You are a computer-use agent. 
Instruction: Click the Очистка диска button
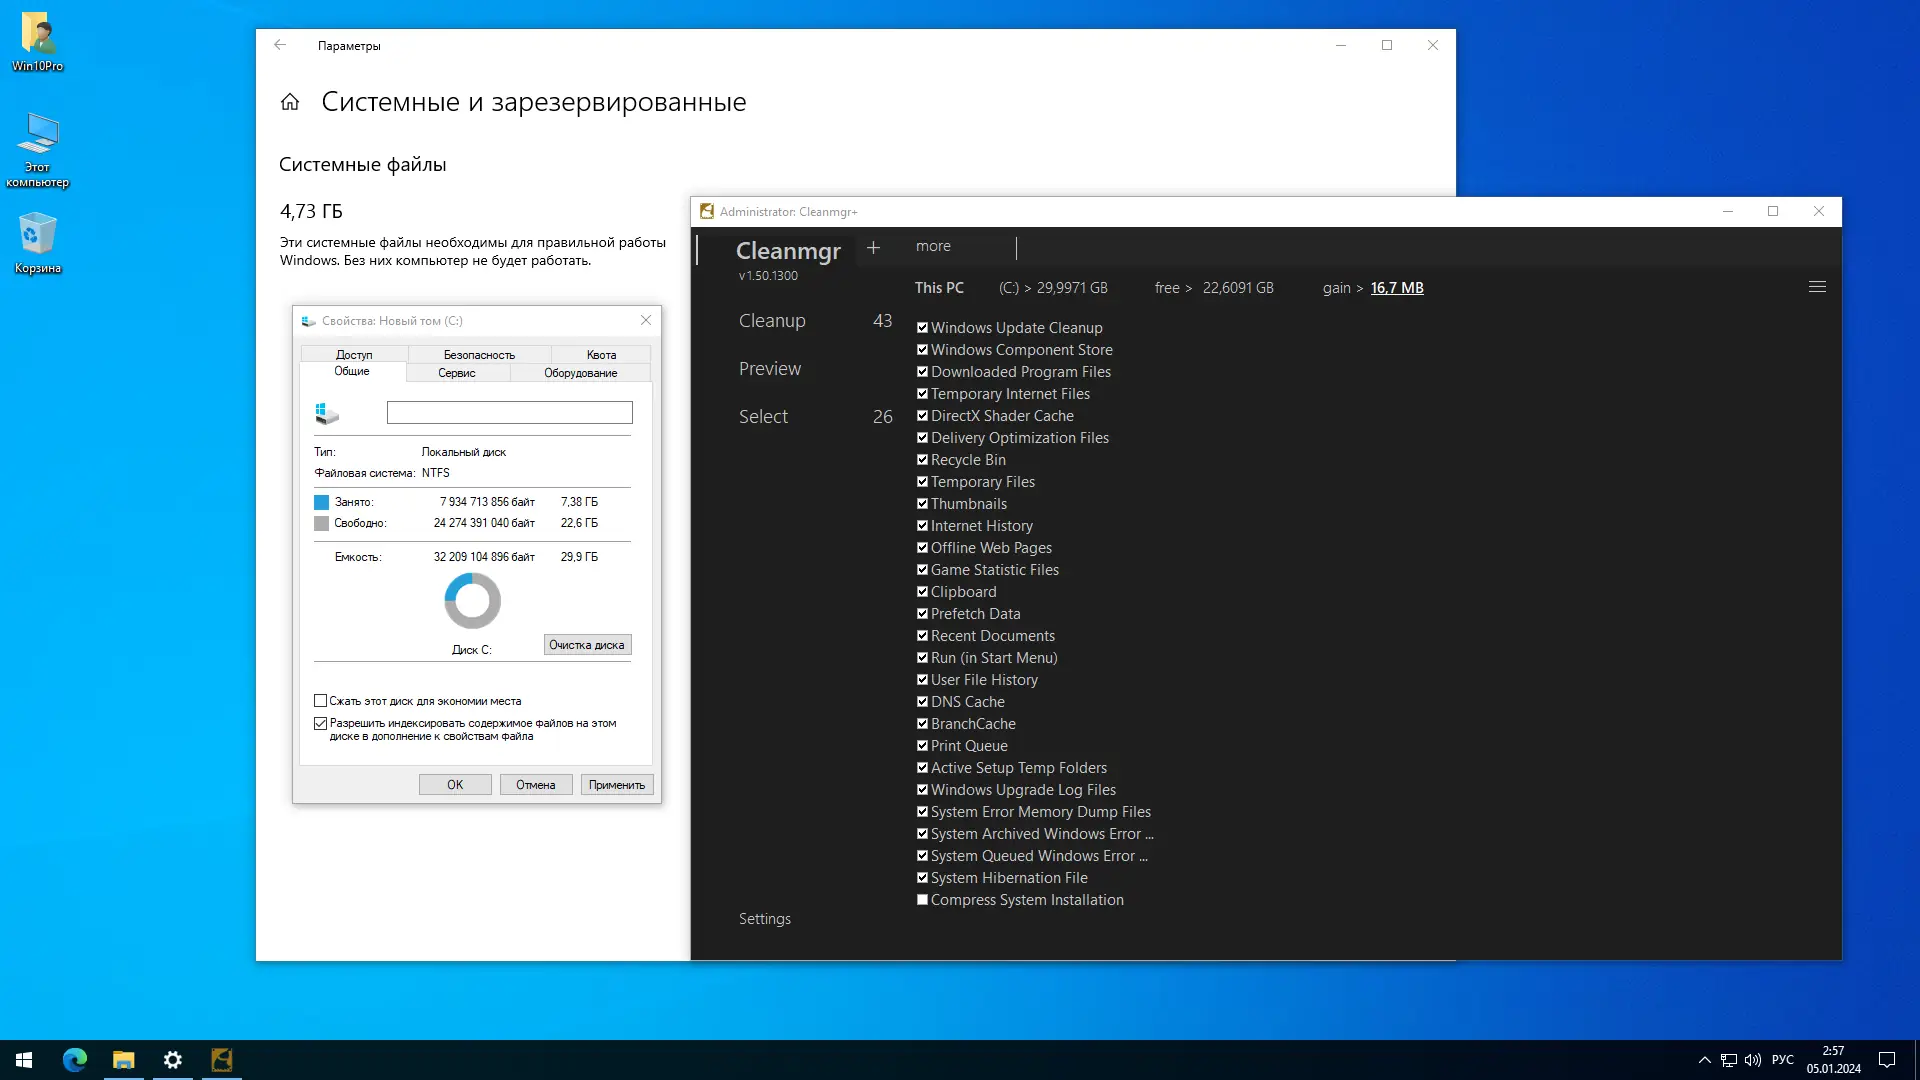pyautogui.click(x=587, y=645)
